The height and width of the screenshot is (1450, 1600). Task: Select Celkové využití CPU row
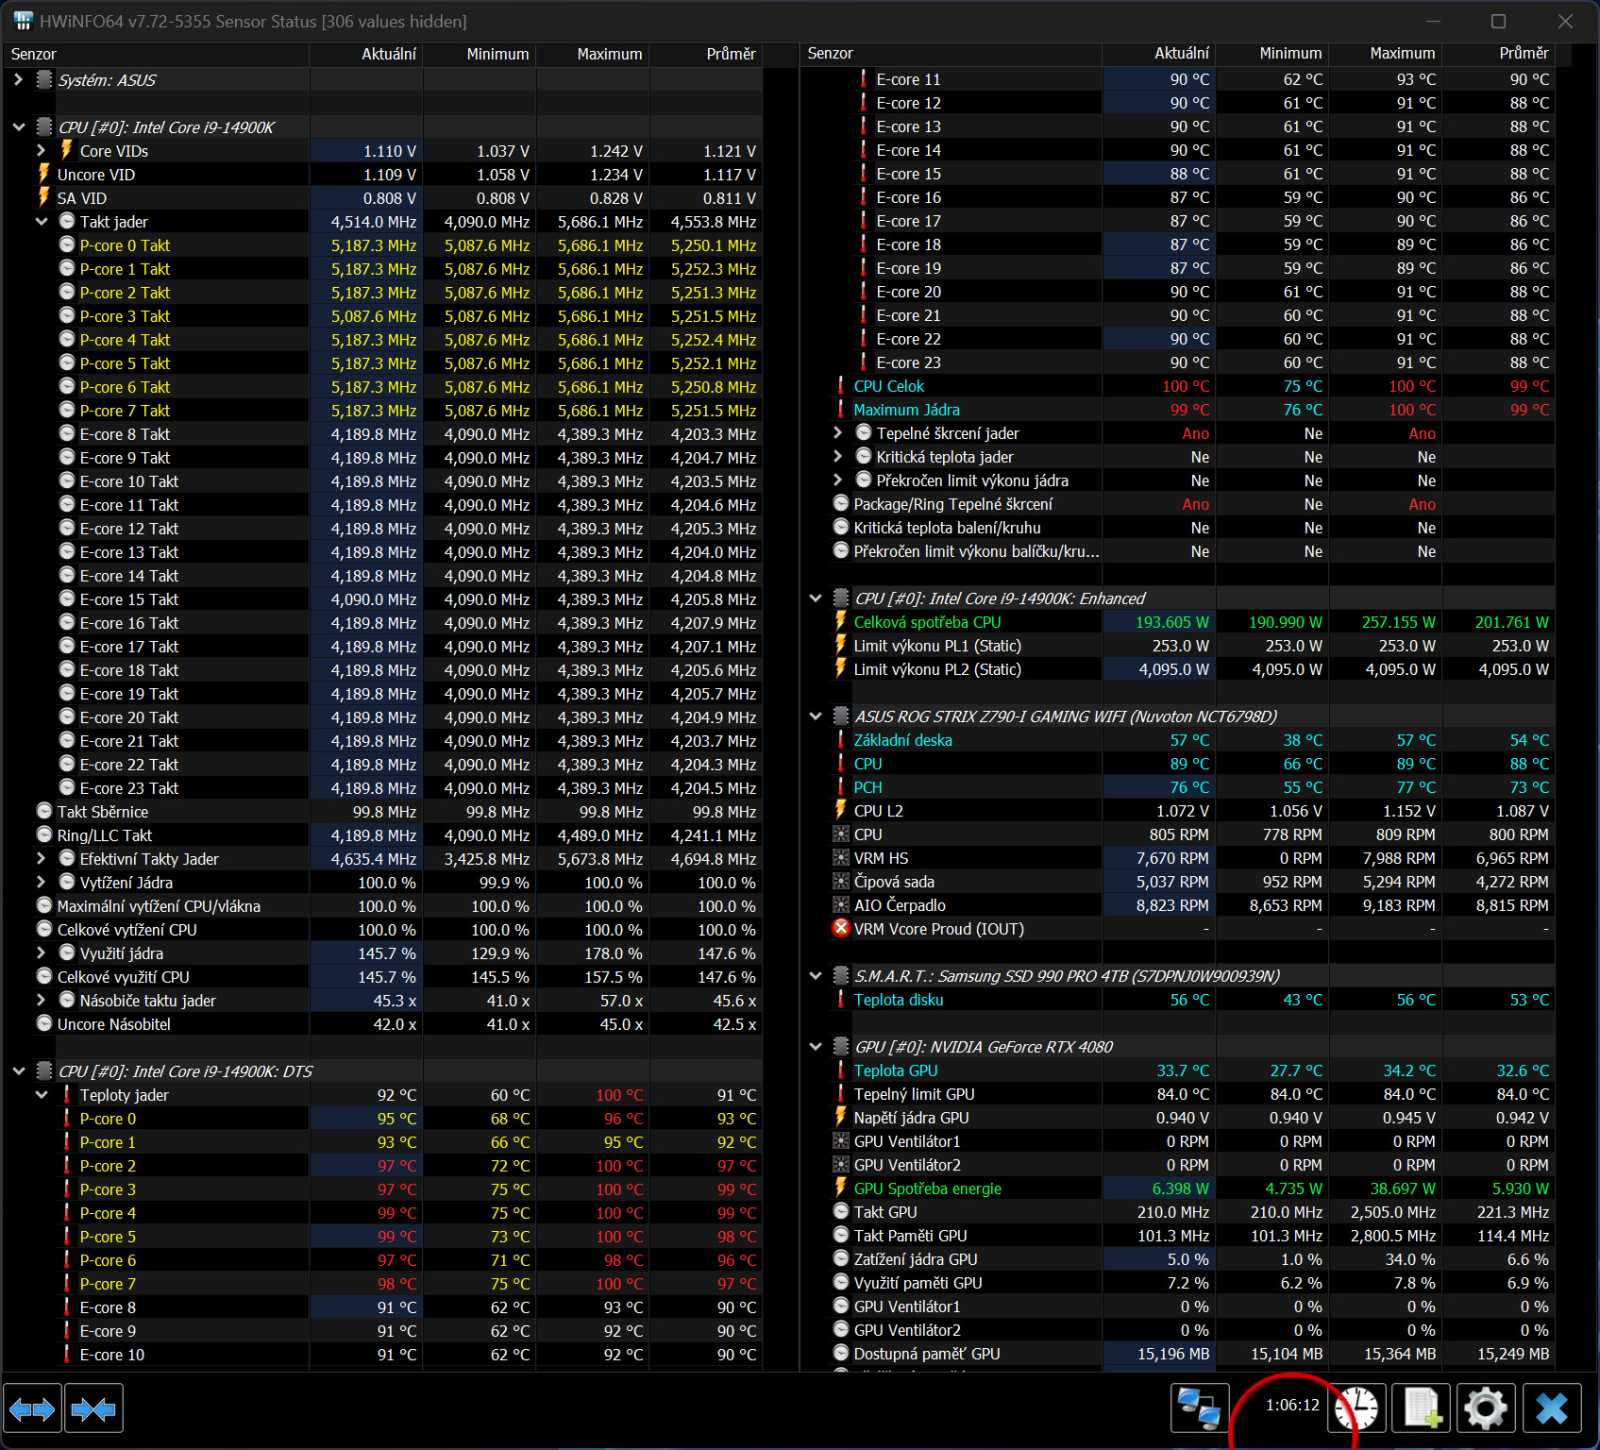(x=382, y=977)
